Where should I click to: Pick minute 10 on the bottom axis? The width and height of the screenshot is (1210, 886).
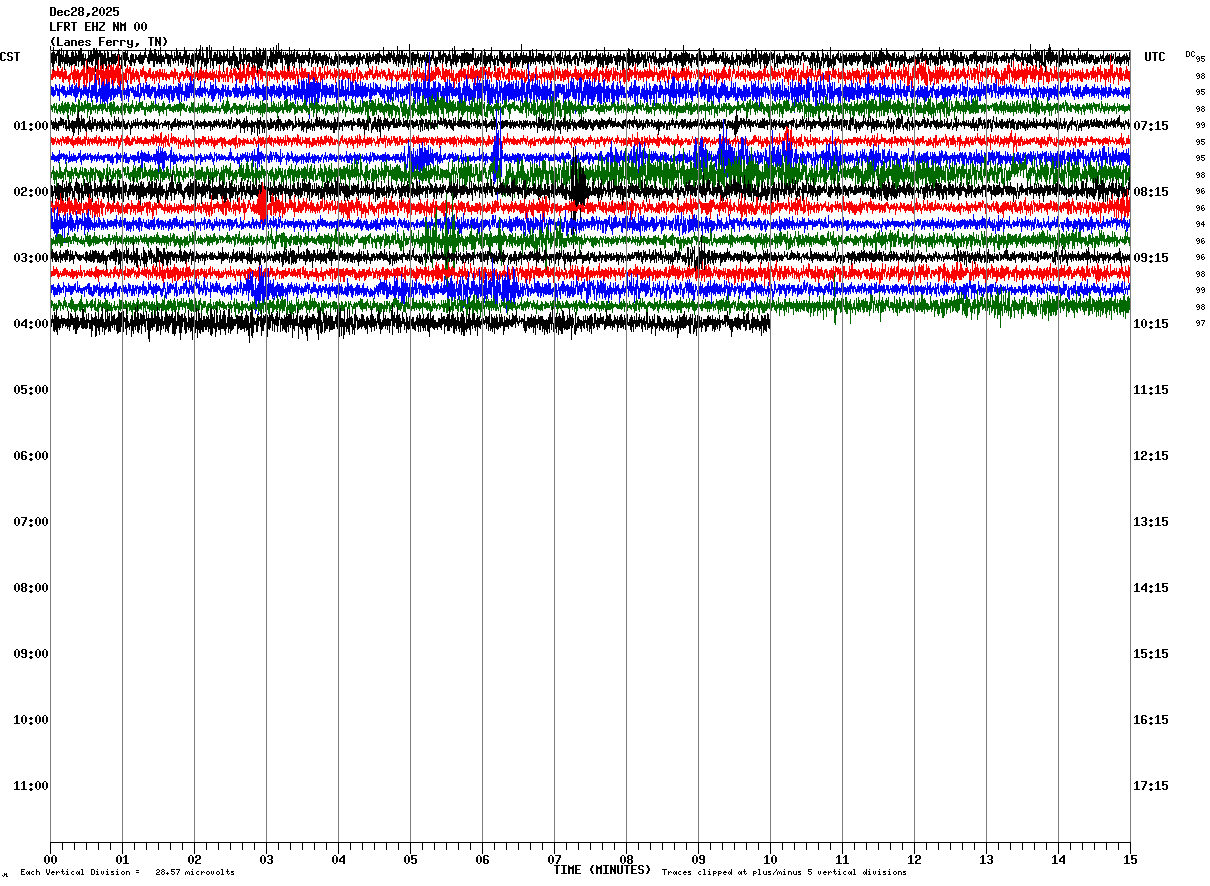(770, 859)
